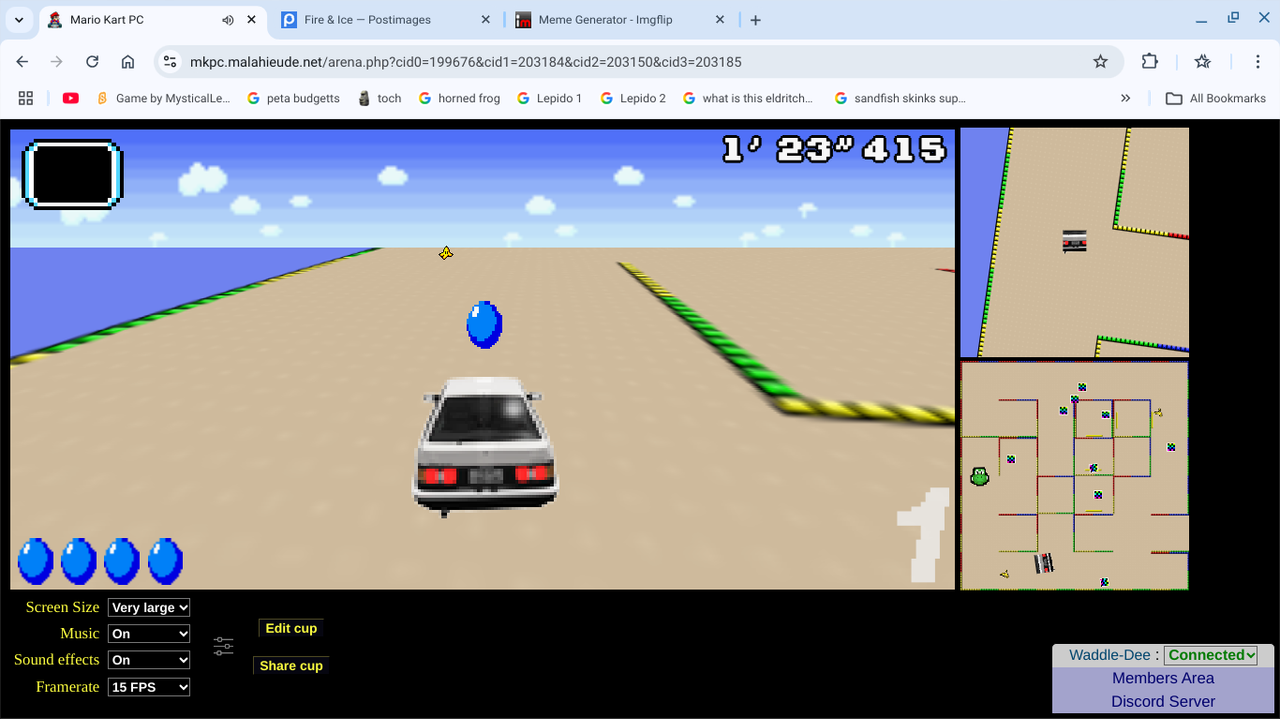Open the Members Area link
Viewport: 1280px width, 720px height.
(x=1163, y=678)
